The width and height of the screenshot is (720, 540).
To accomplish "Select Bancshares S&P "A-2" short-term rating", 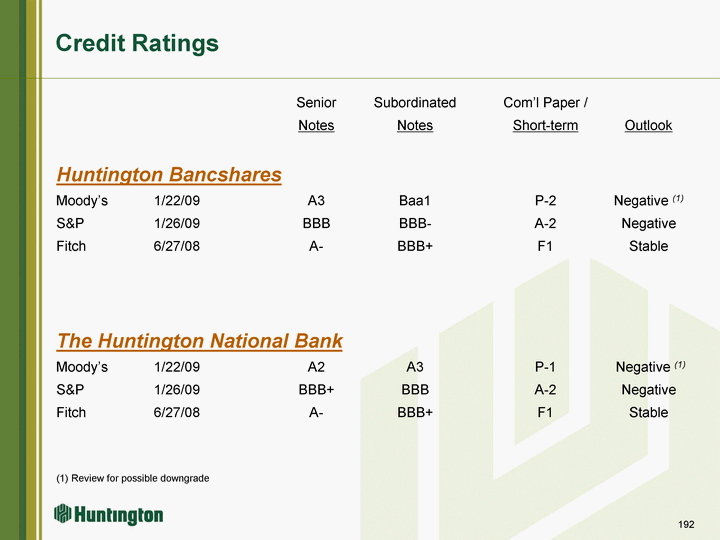I will [x=545, y=223].
